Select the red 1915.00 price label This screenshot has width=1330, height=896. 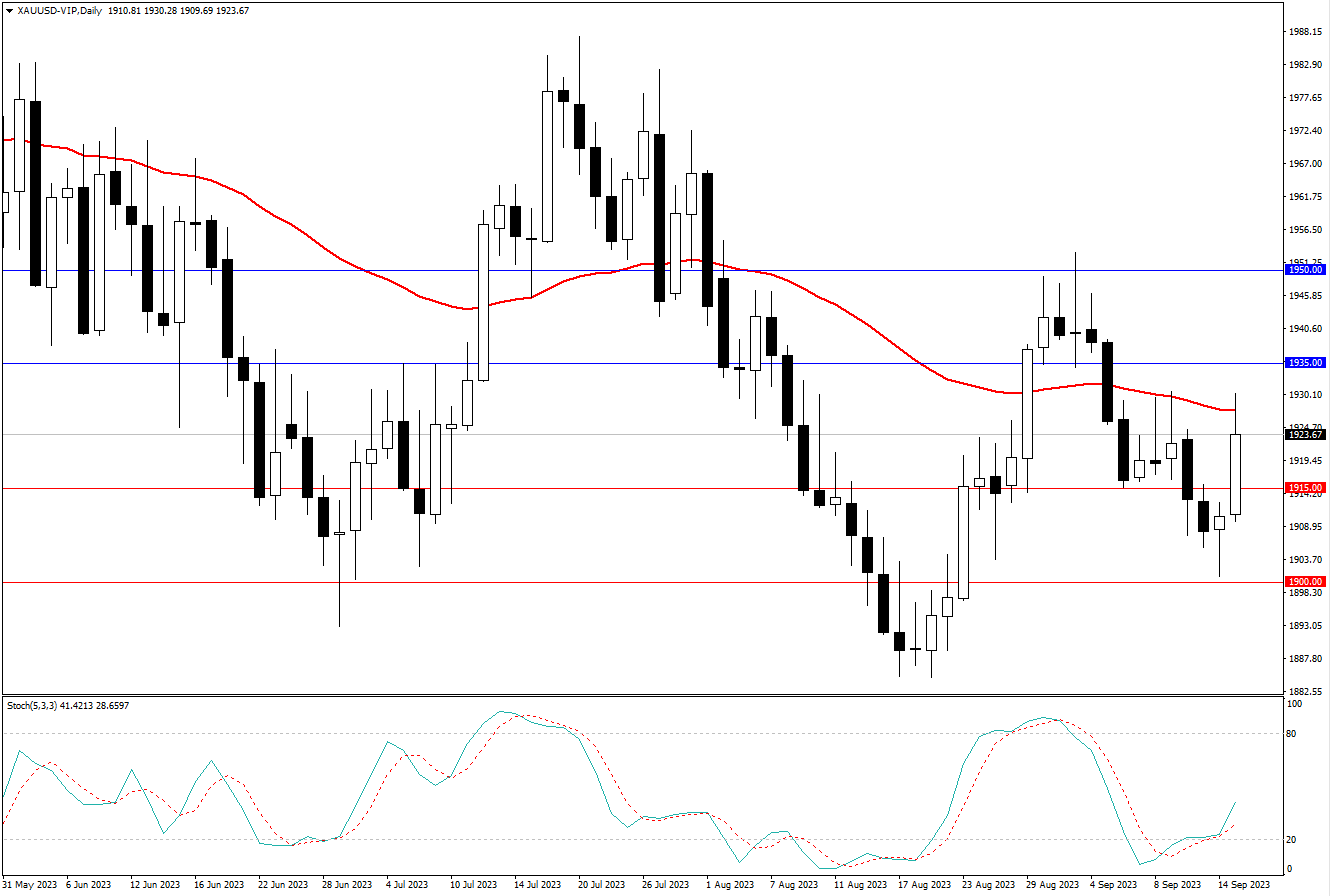click(x=1305, y=488)
